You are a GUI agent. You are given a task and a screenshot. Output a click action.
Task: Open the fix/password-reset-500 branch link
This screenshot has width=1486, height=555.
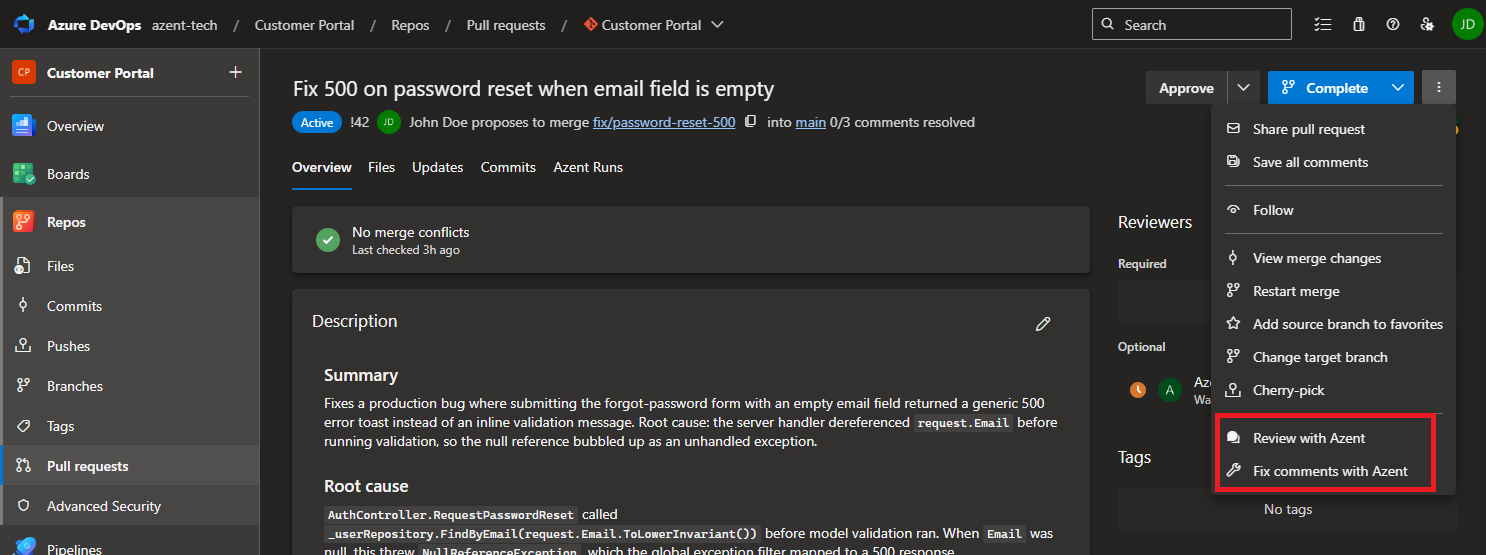coord(664,122)
